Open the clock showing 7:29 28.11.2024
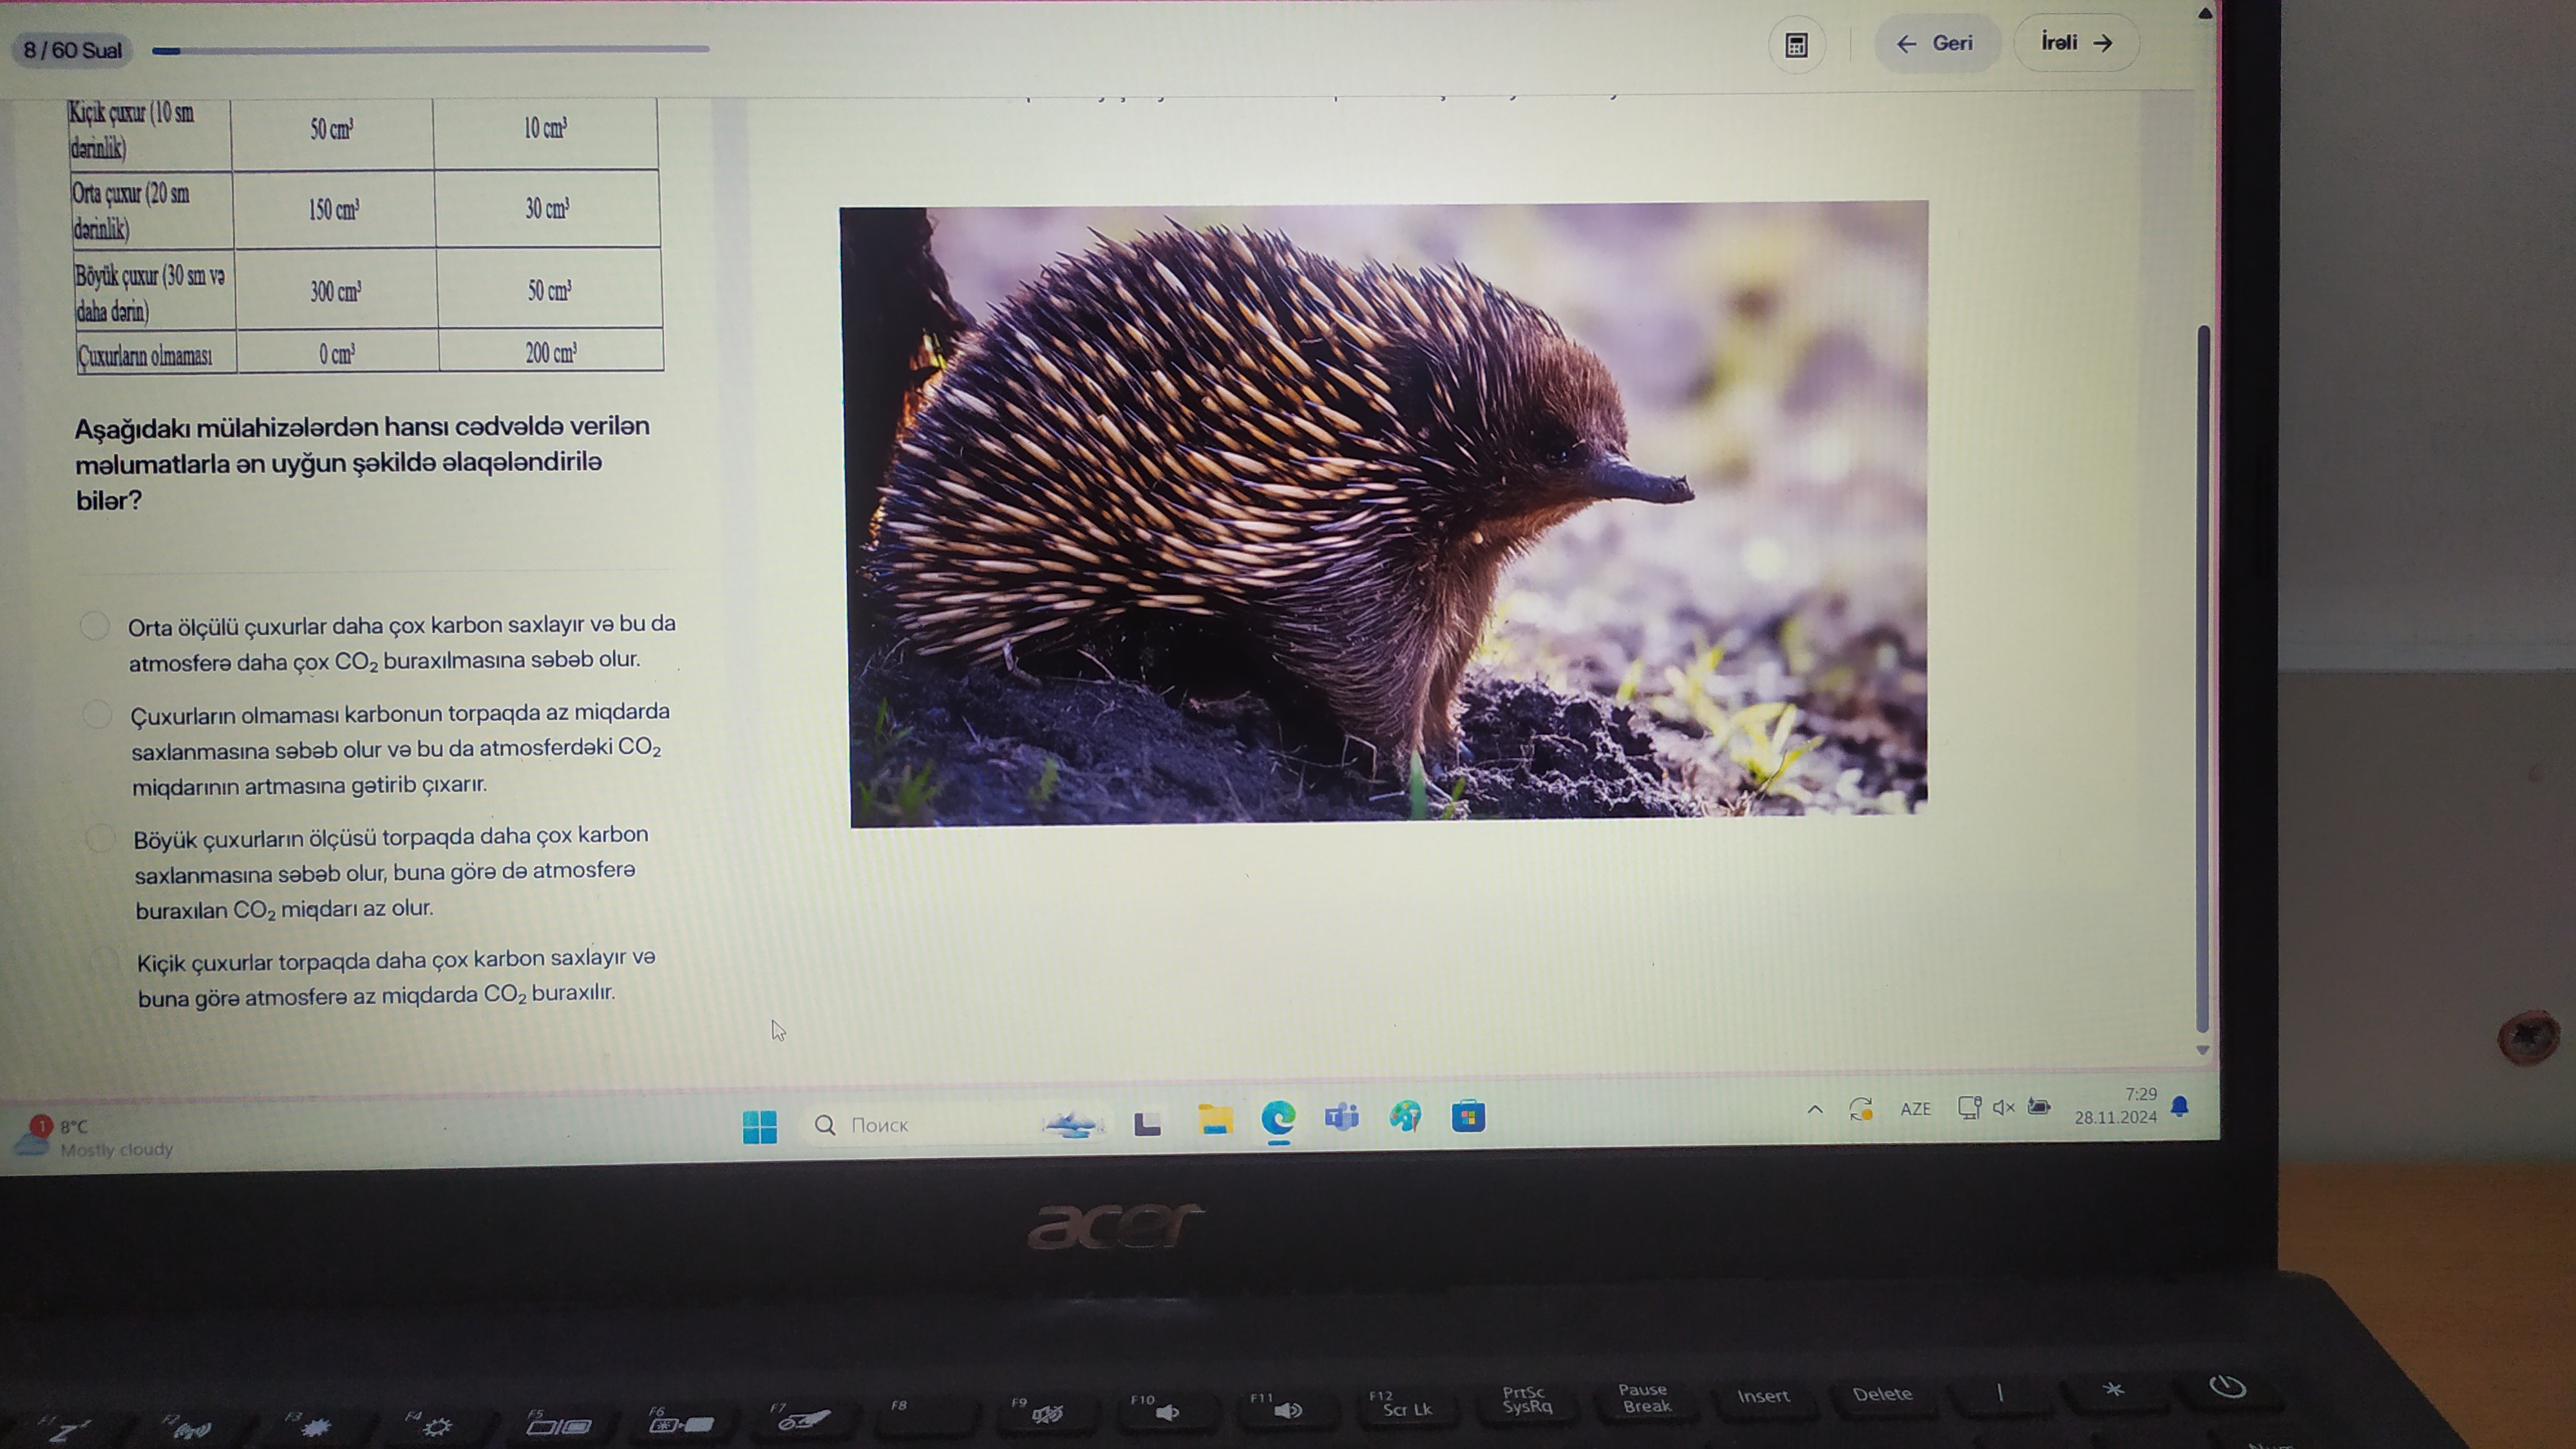Screen dimensions: 2576x1449 (2115, 1106)
